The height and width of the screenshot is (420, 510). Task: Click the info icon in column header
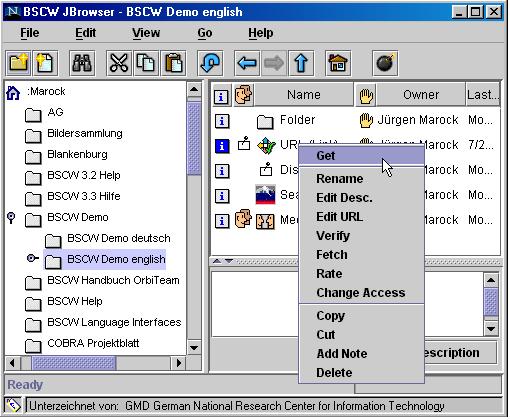point(221,96)
